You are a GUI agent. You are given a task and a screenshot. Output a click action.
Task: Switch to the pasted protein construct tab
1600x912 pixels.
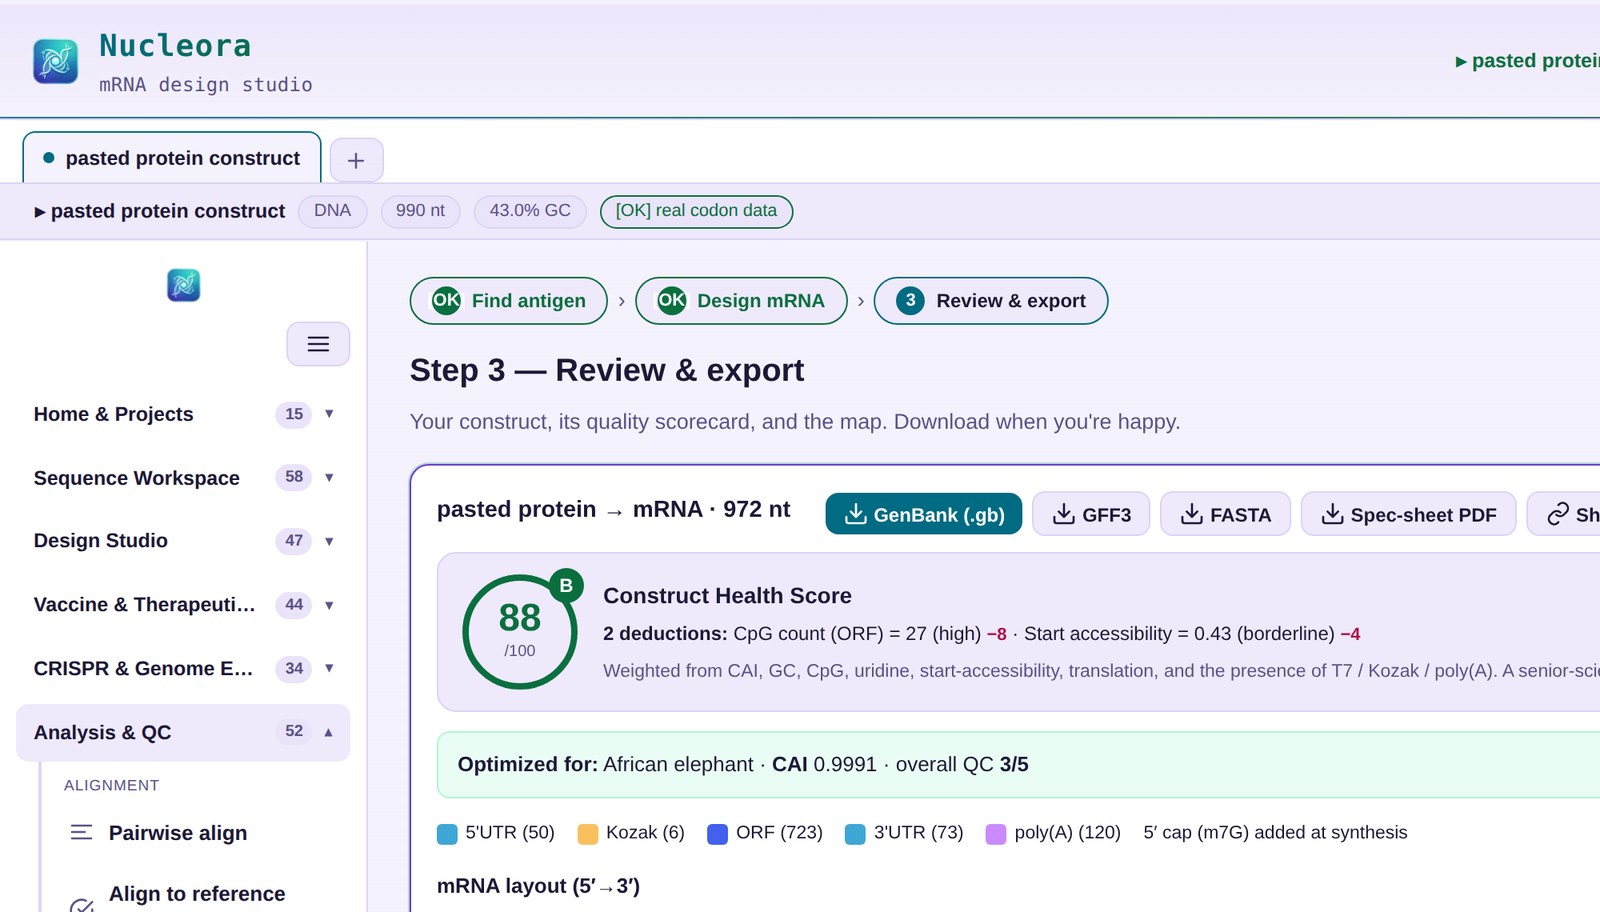coord(172,158)
